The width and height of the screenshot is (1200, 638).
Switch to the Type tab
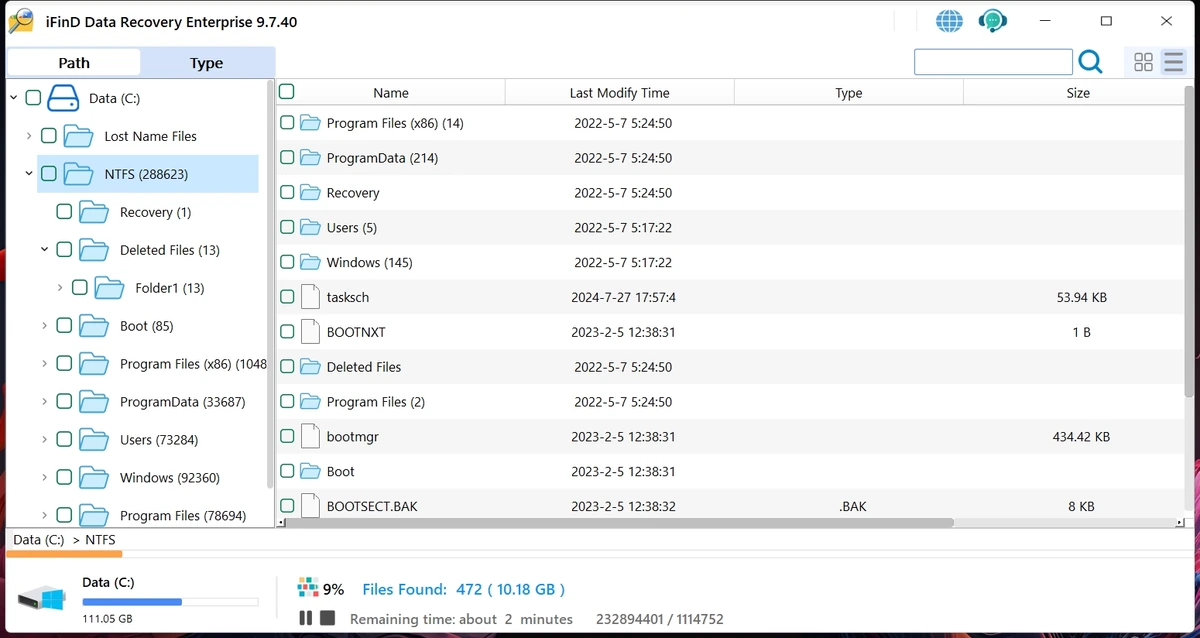point(207,62)
